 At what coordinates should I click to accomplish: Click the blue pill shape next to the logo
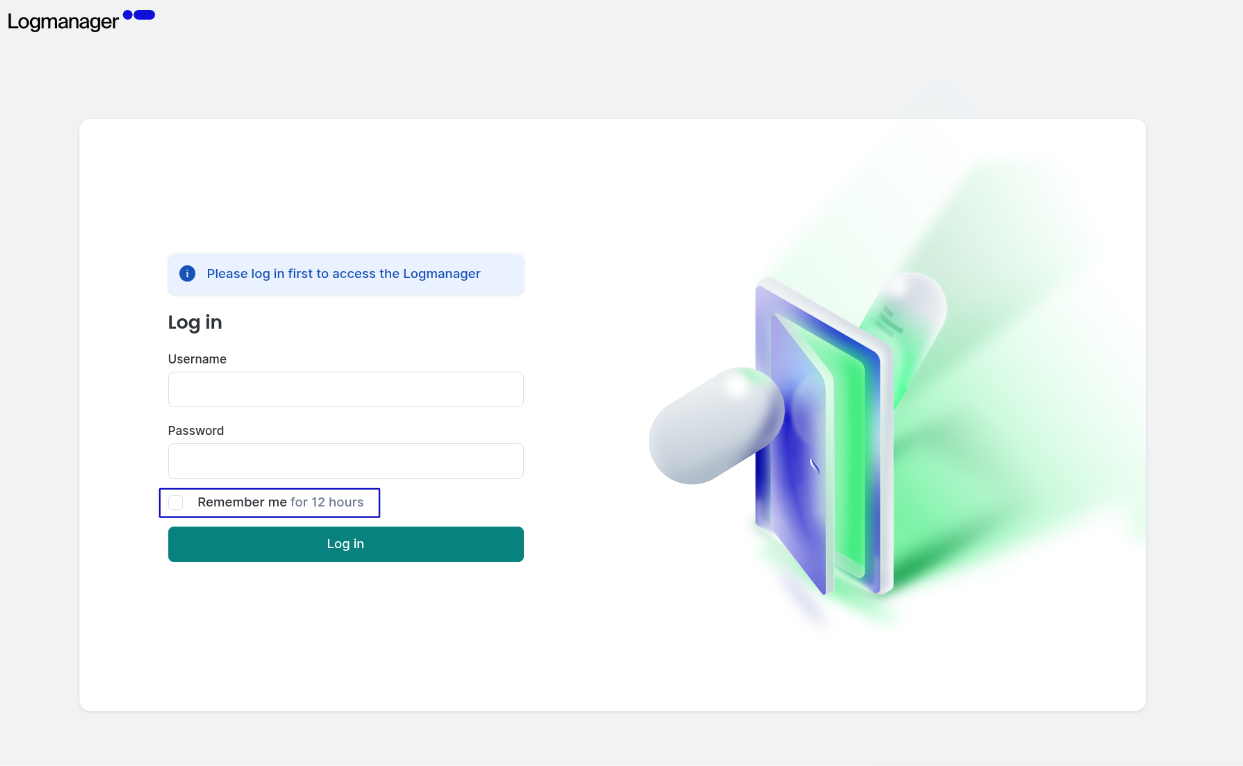[143, 13]
